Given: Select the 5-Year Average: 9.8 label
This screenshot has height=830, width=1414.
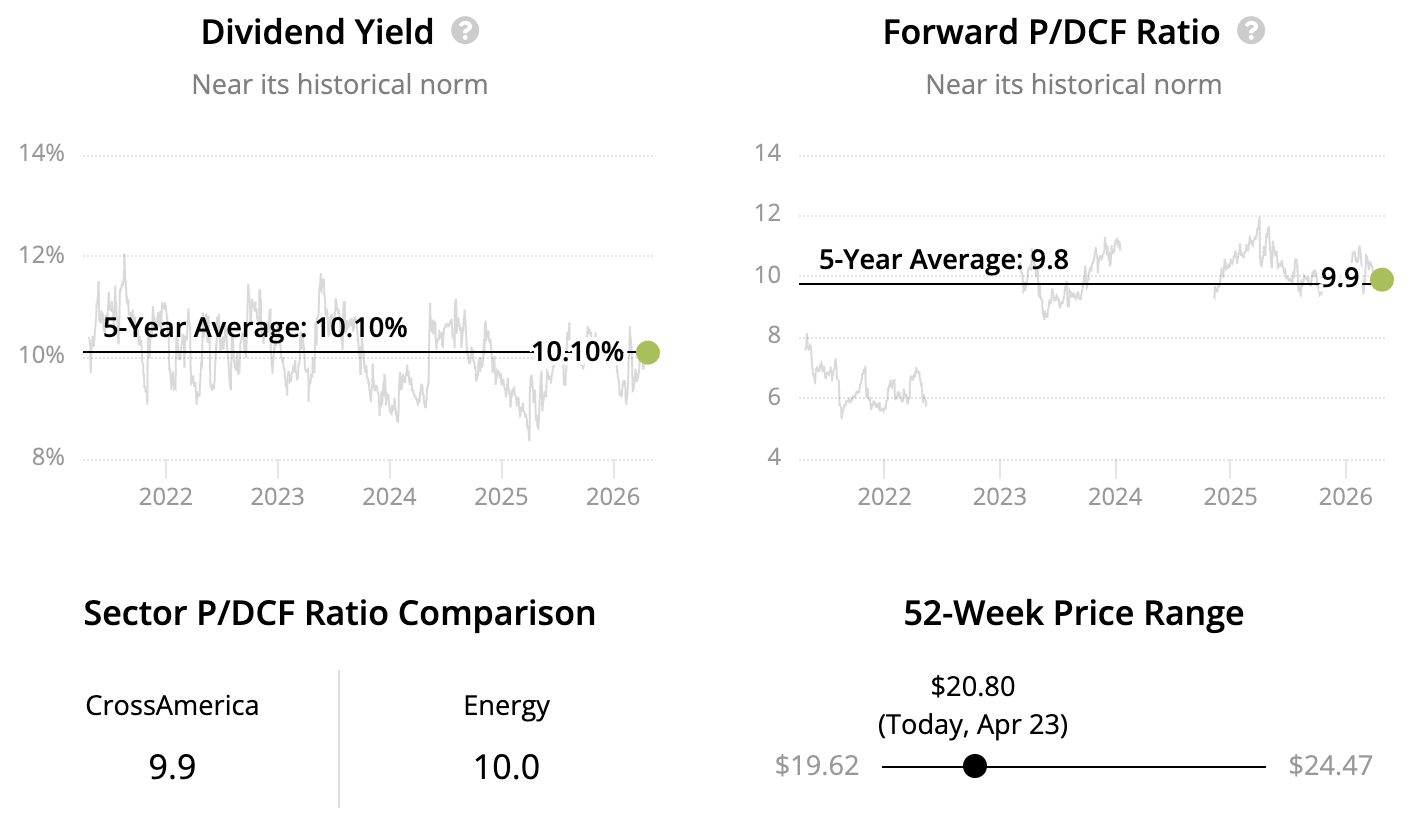Looking at the screenshot, I should (943, 260).
